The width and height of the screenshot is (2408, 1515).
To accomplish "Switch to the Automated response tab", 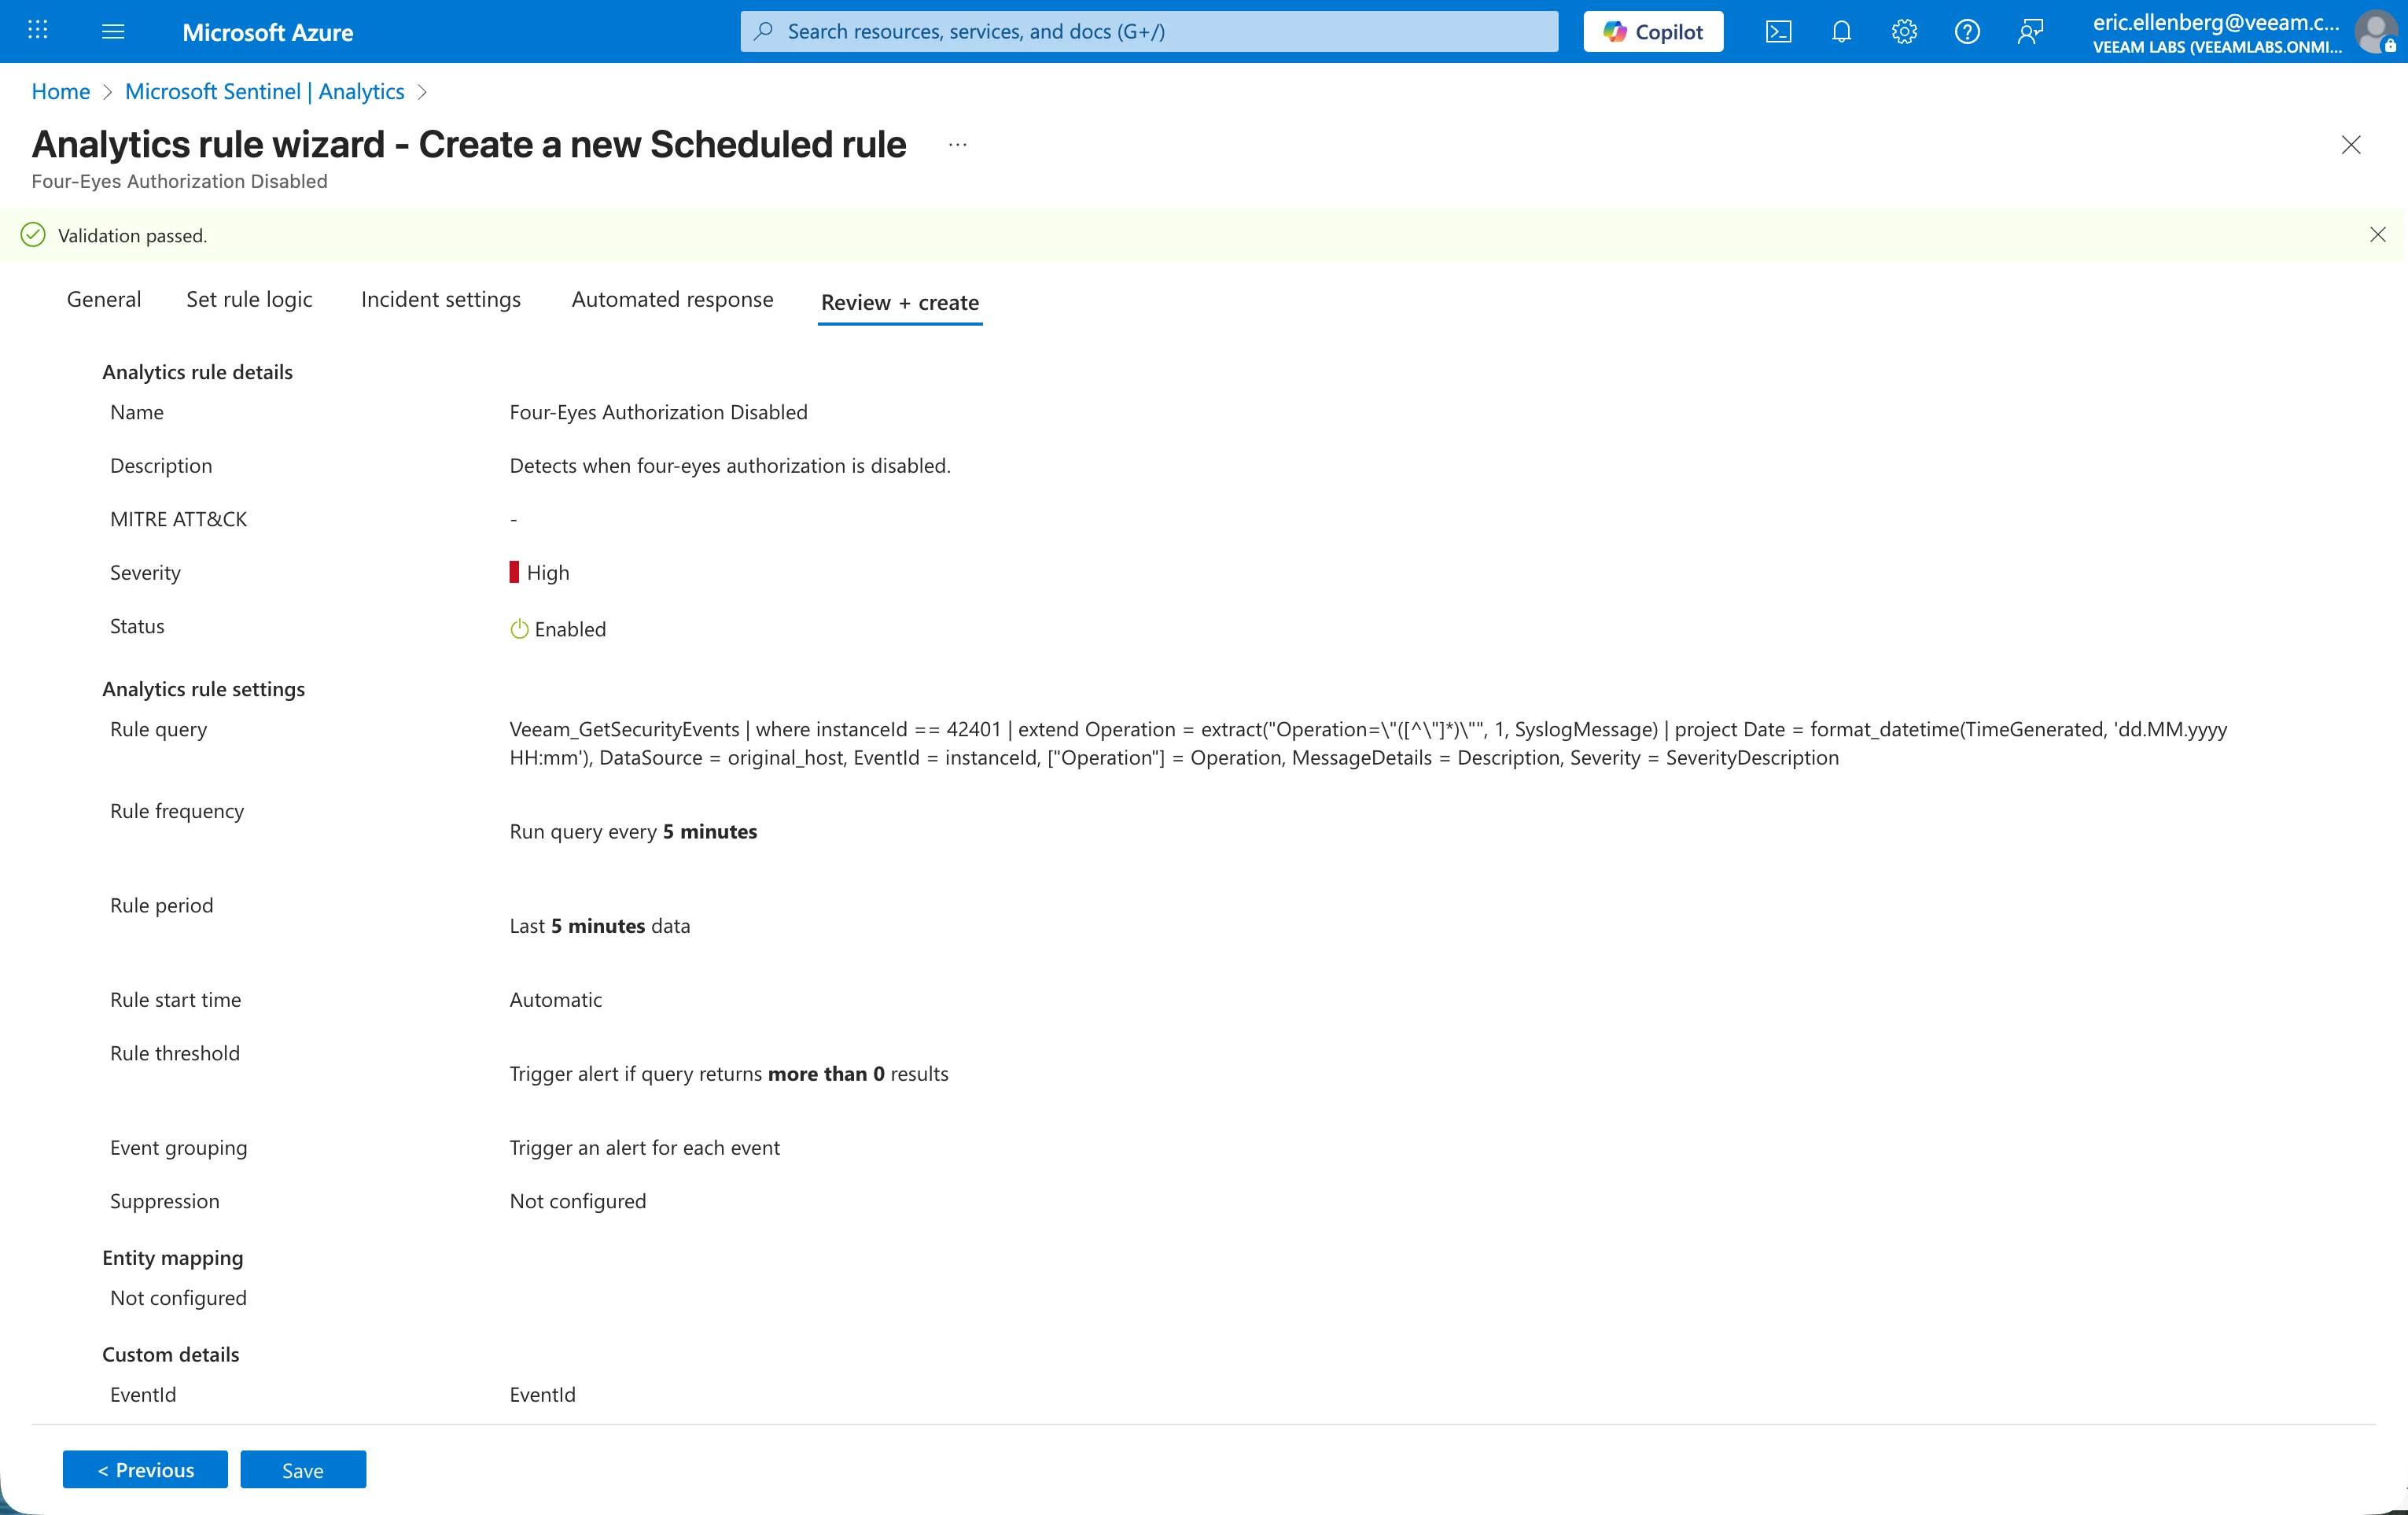I will (671, 299).
